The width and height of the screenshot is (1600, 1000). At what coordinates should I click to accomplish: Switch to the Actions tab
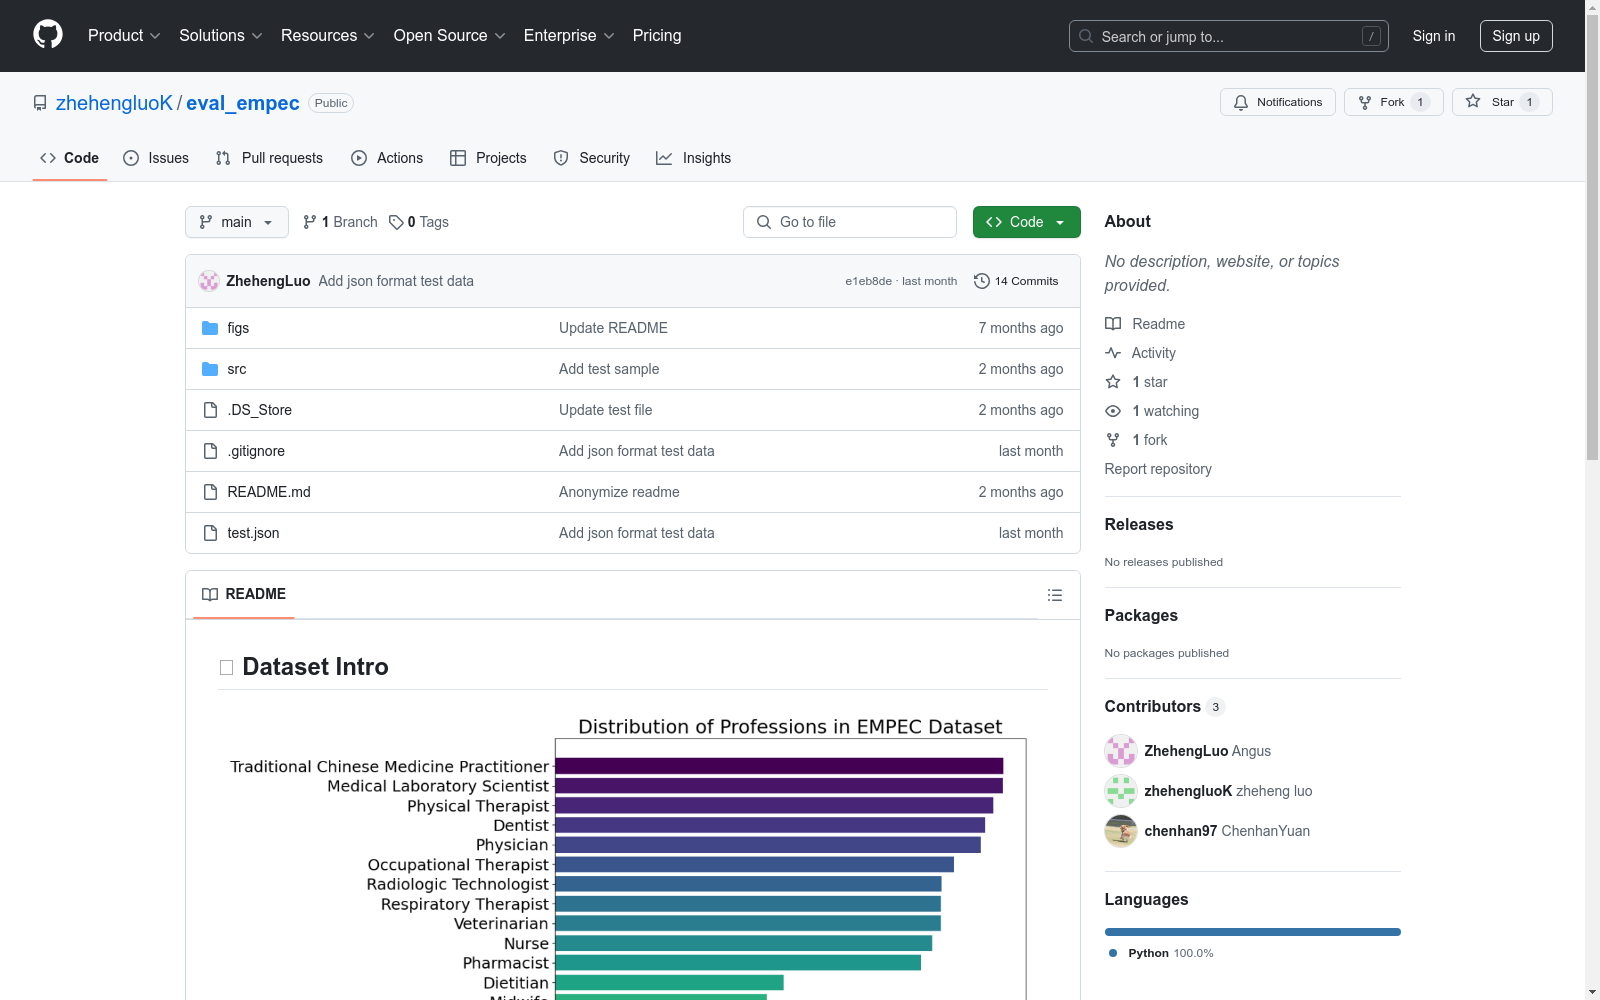[x=387, y=158]
